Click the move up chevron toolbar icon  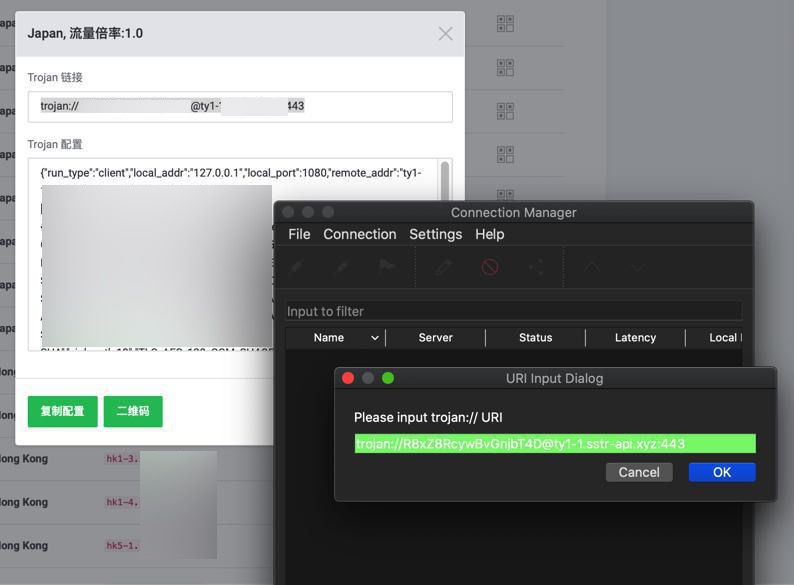click(592, 266)
